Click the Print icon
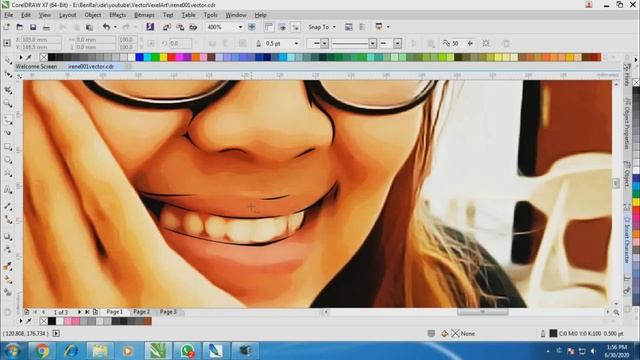This screenshot has height=360, width=640. [x=46, y=27]
